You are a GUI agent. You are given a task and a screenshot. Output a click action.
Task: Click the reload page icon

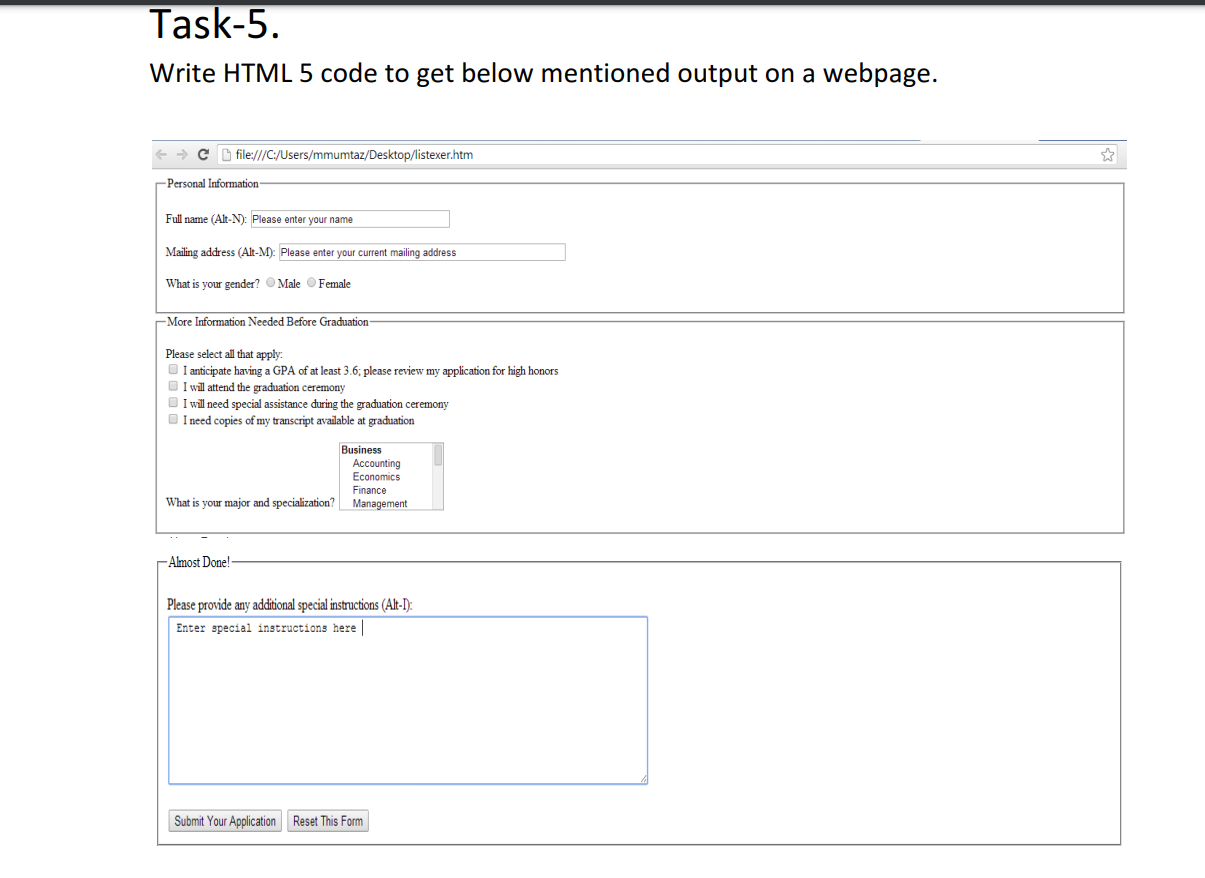pos(203,154)
